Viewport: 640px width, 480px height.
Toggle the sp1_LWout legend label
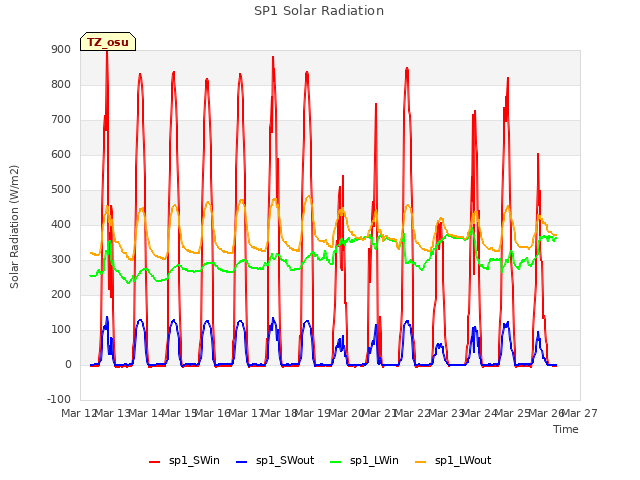click(463, 460)
